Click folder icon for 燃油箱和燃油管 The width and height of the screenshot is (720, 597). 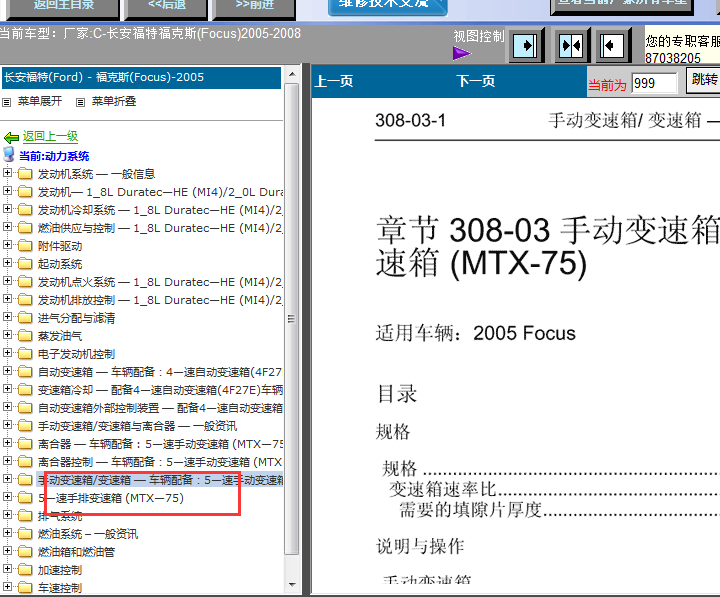point(25,552)
